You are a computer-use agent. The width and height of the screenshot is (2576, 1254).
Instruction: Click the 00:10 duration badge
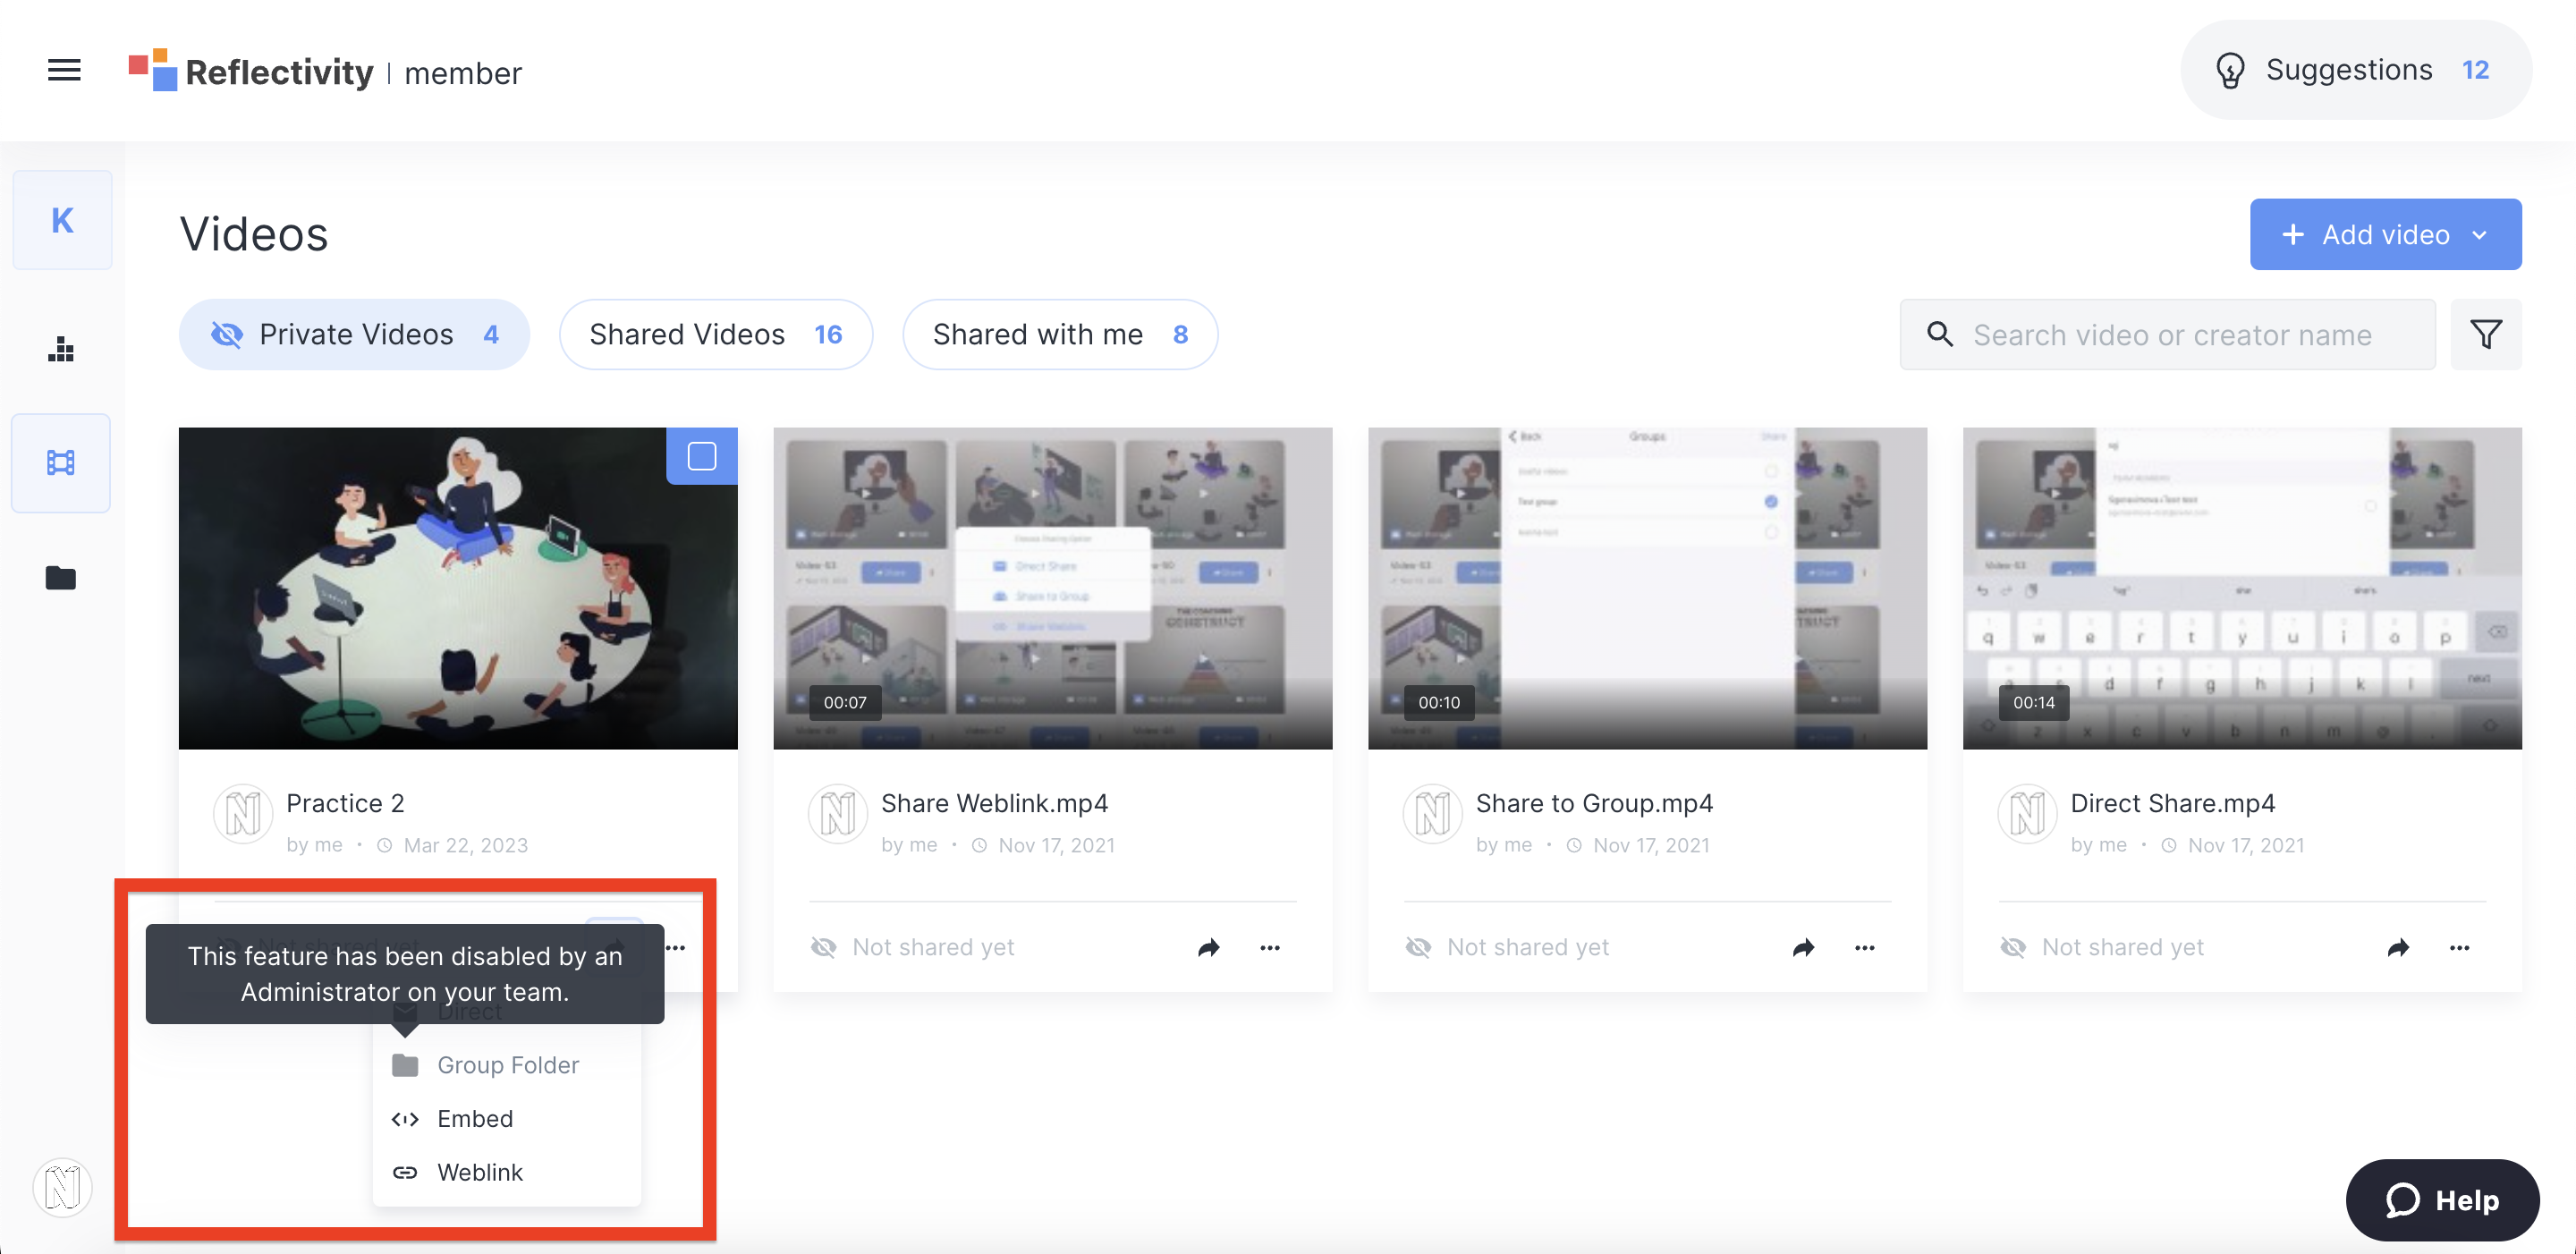point(1439,702)
